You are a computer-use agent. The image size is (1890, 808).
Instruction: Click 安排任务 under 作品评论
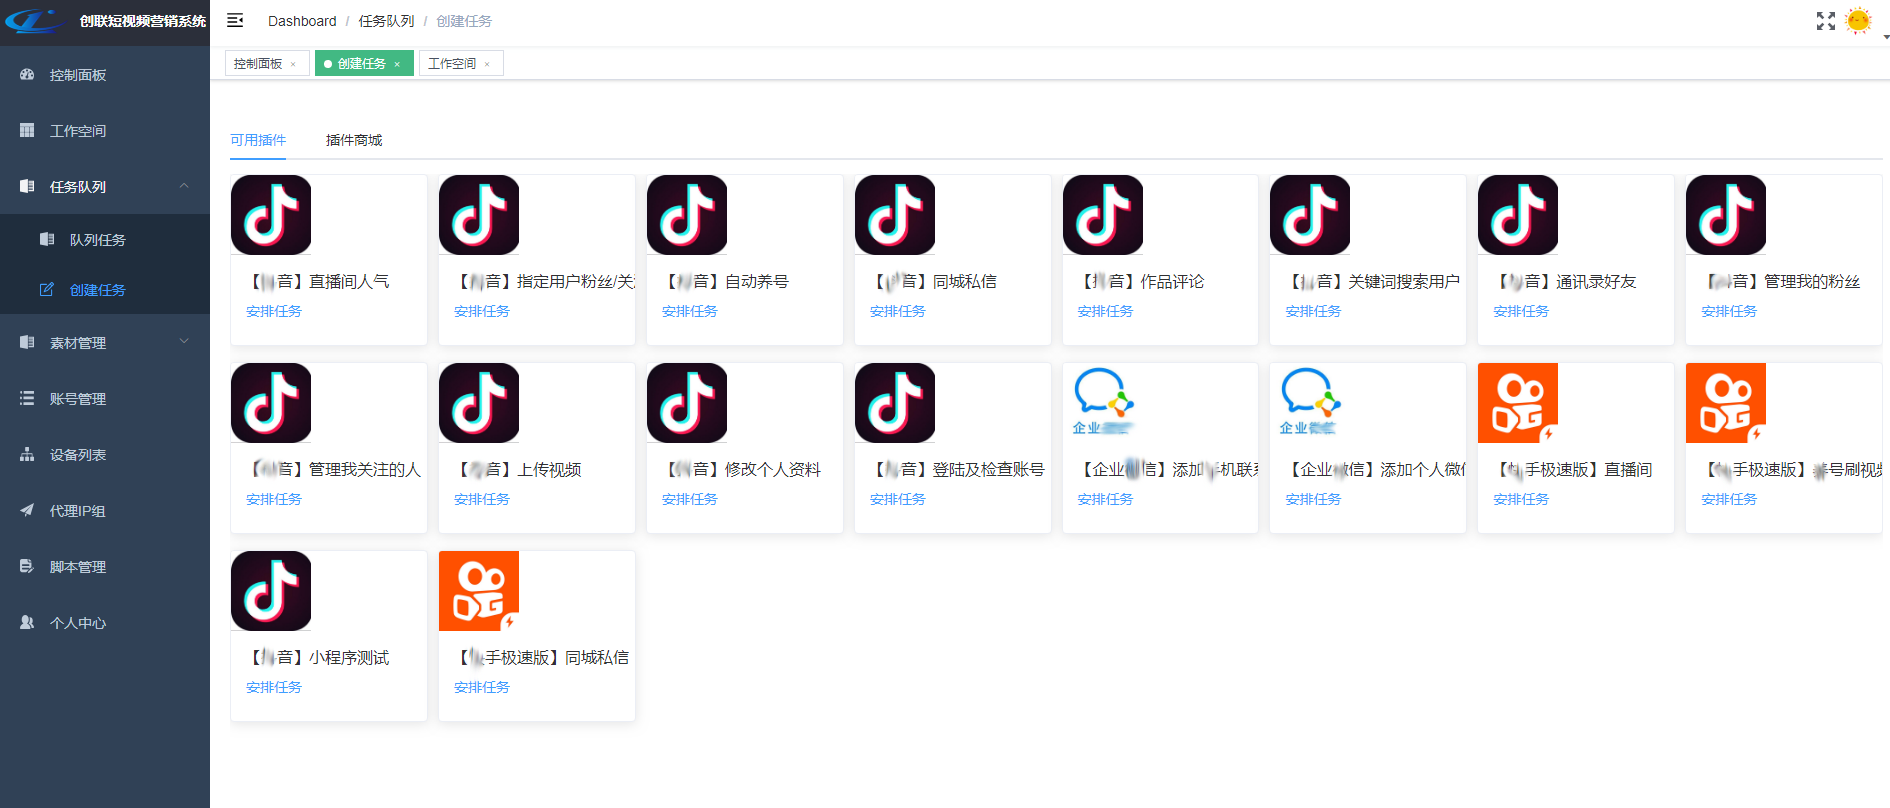(x=1106, y=311)
